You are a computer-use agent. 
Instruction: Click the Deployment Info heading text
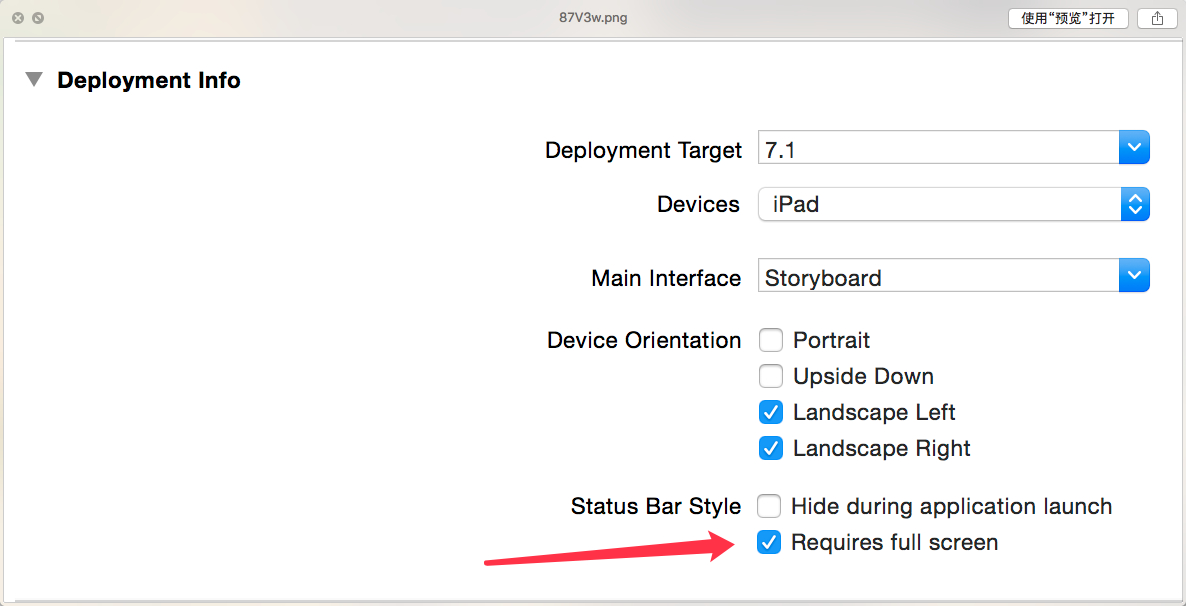pos(149,80)
